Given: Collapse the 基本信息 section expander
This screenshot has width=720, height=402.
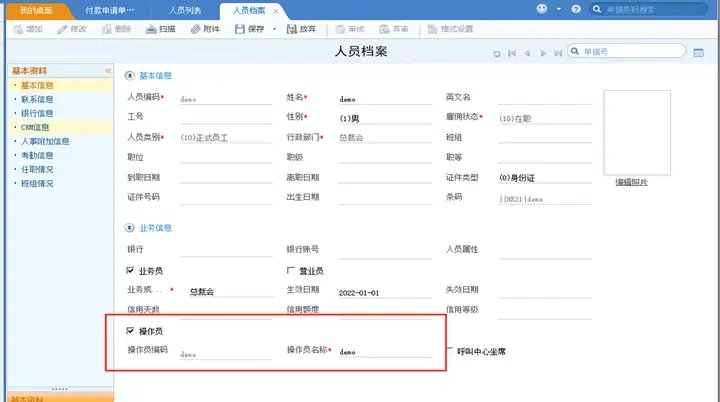Looking at the screenshot, I should point(129,76).
